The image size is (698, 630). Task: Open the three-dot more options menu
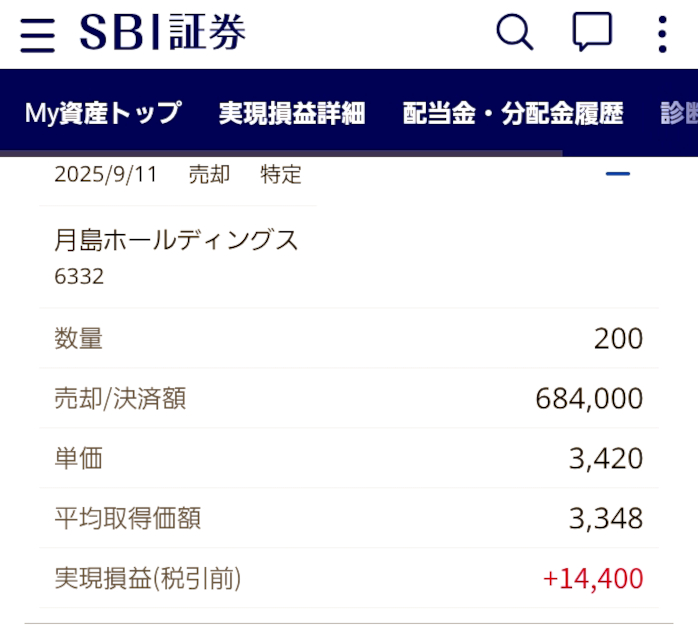[662, 34]
